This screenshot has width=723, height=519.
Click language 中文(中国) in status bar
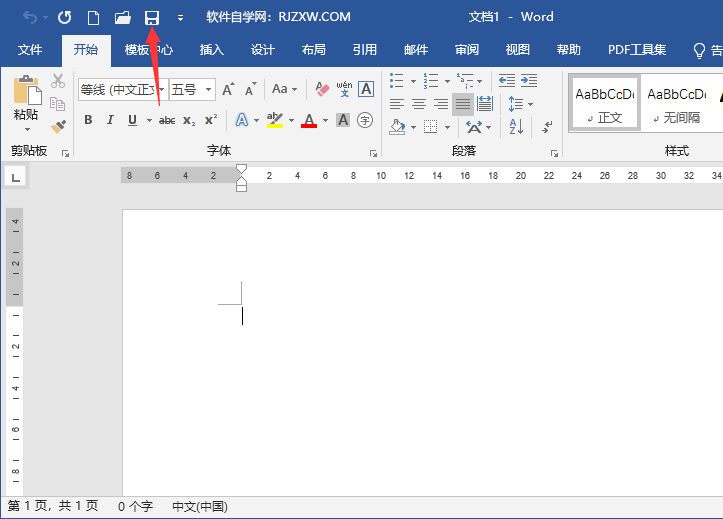click(200, 507)
